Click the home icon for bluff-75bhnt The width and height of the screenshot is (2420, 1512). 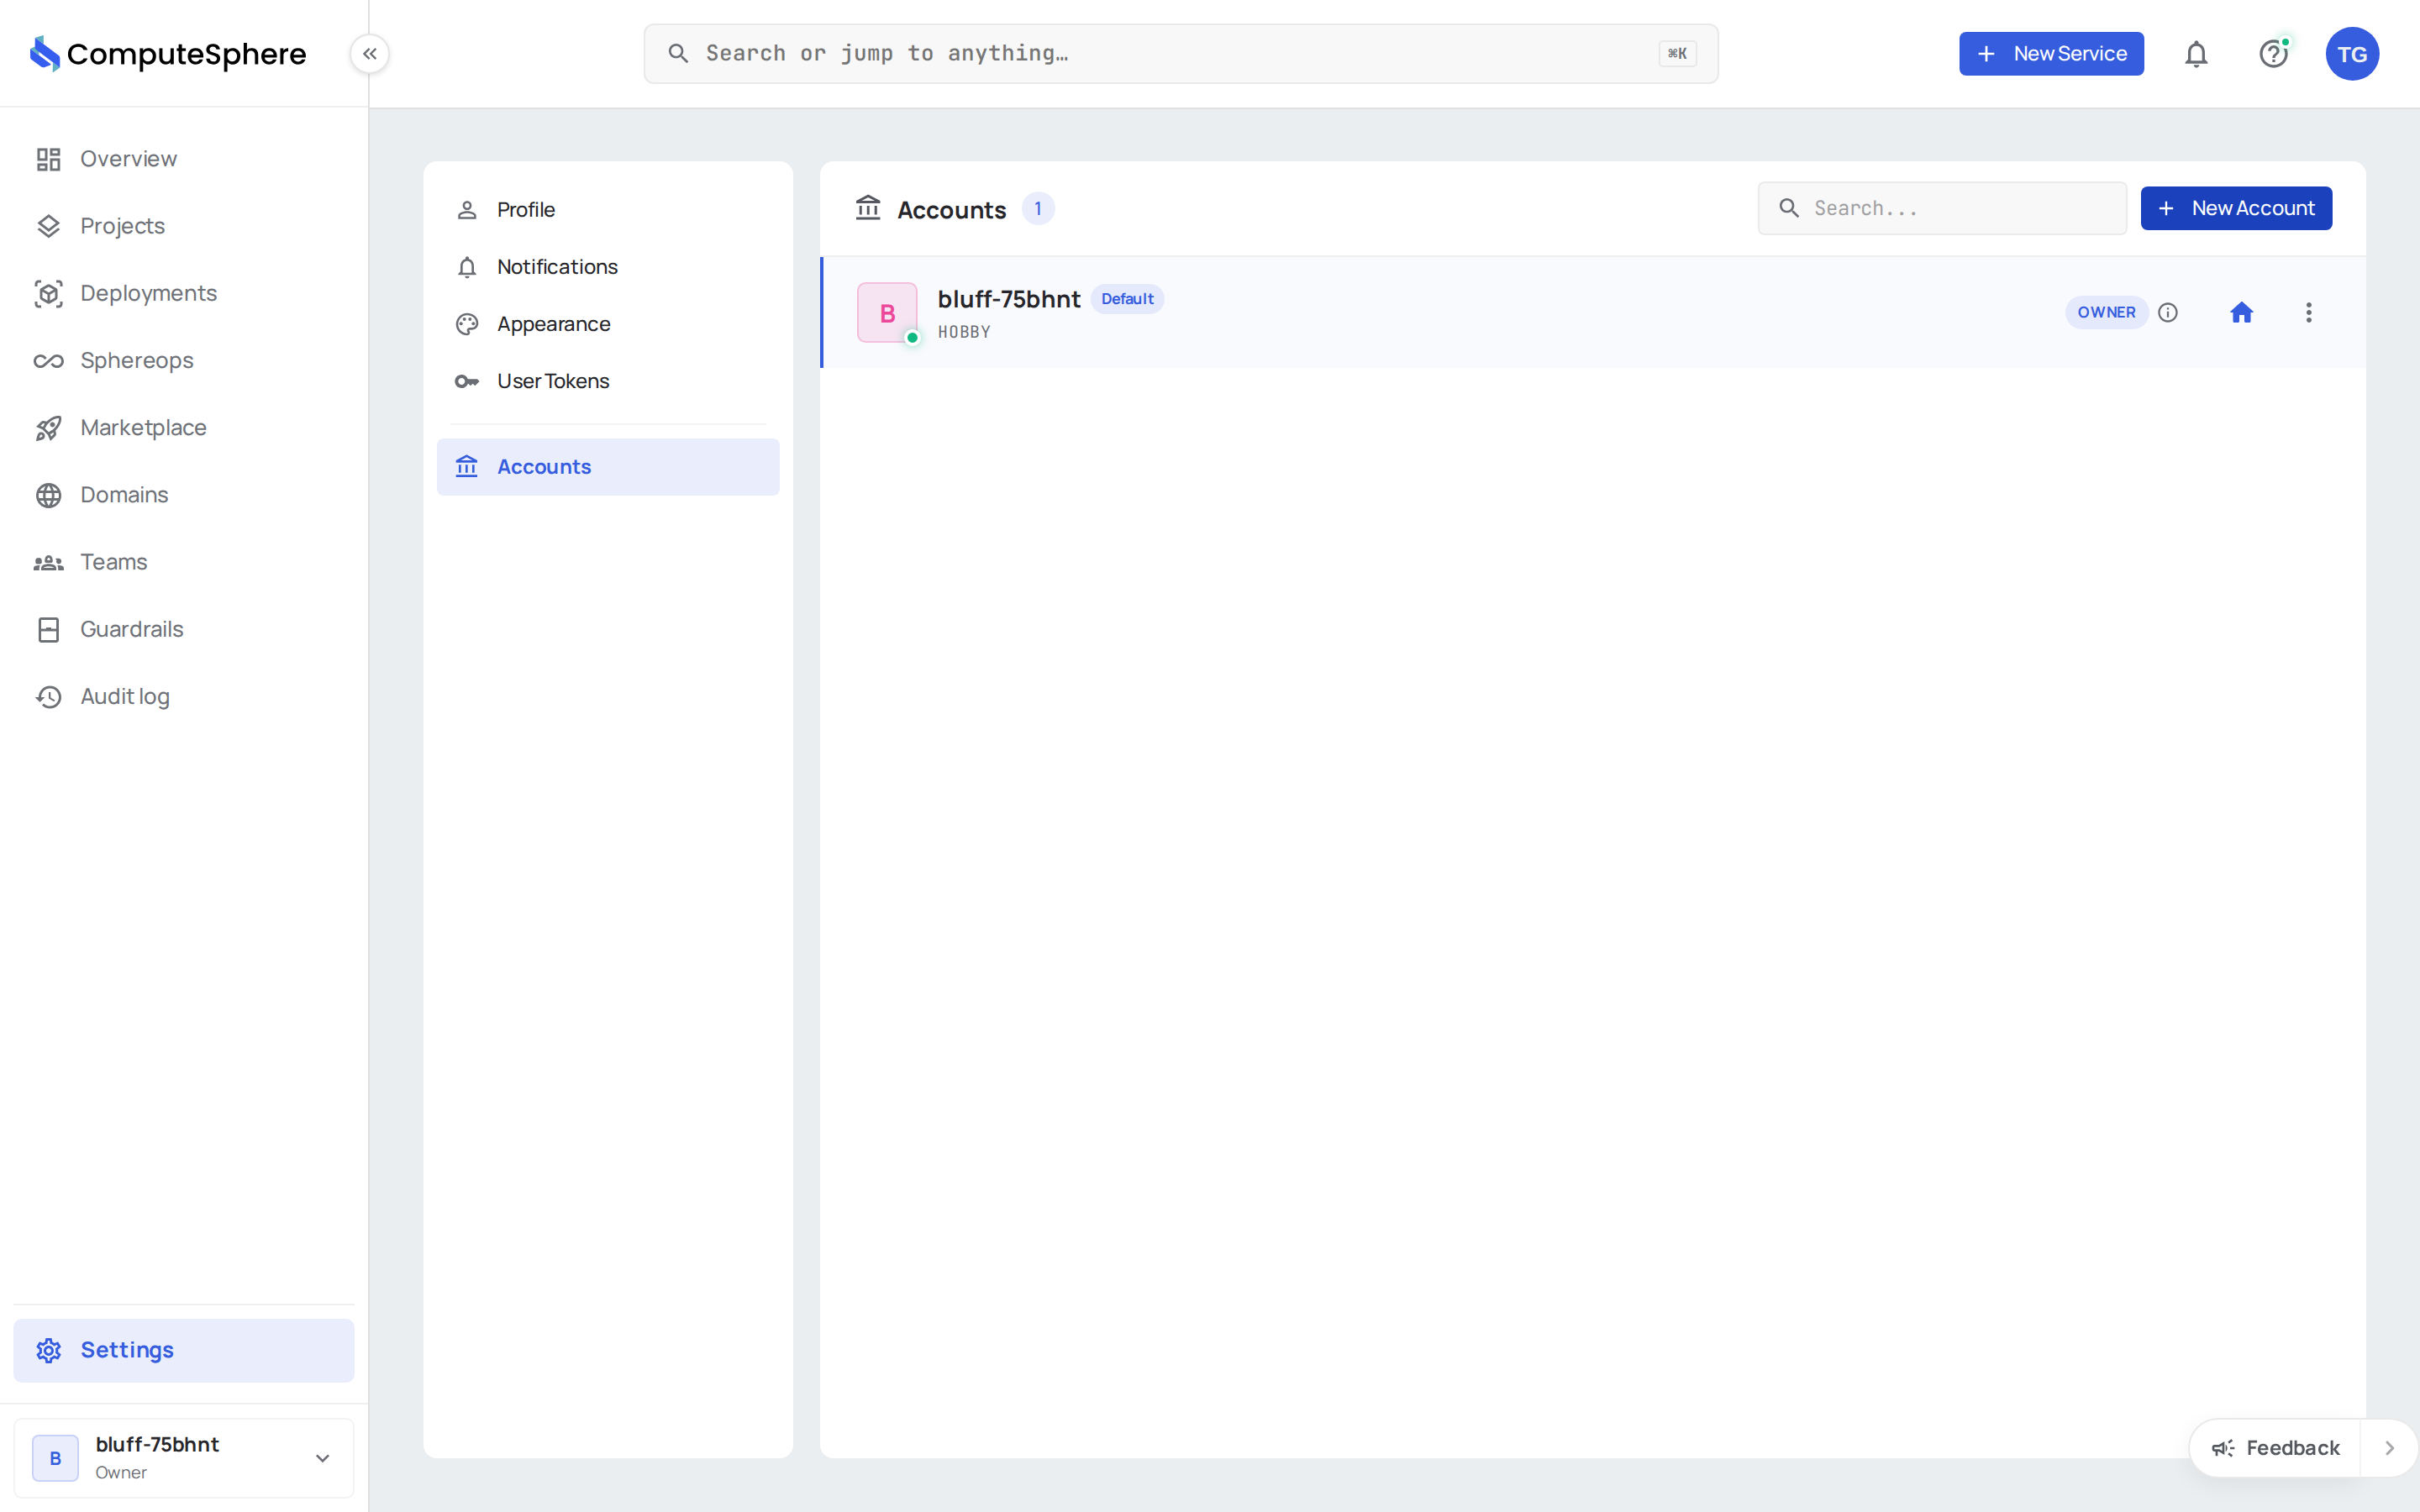click(x=2242, y=313)
